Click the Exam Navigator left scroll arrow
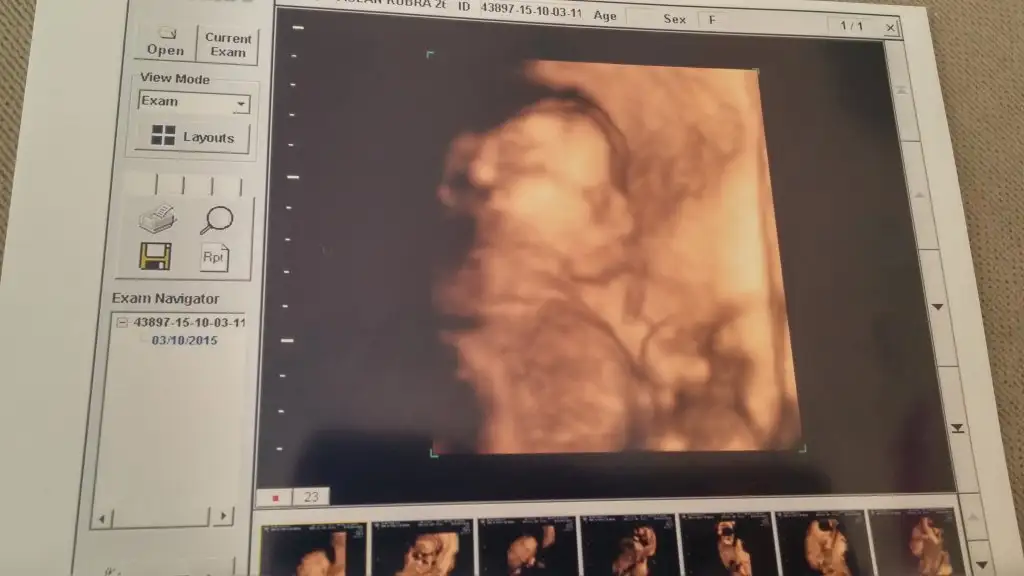Viewport: 1024px width, 576px height. pos(102,519)
